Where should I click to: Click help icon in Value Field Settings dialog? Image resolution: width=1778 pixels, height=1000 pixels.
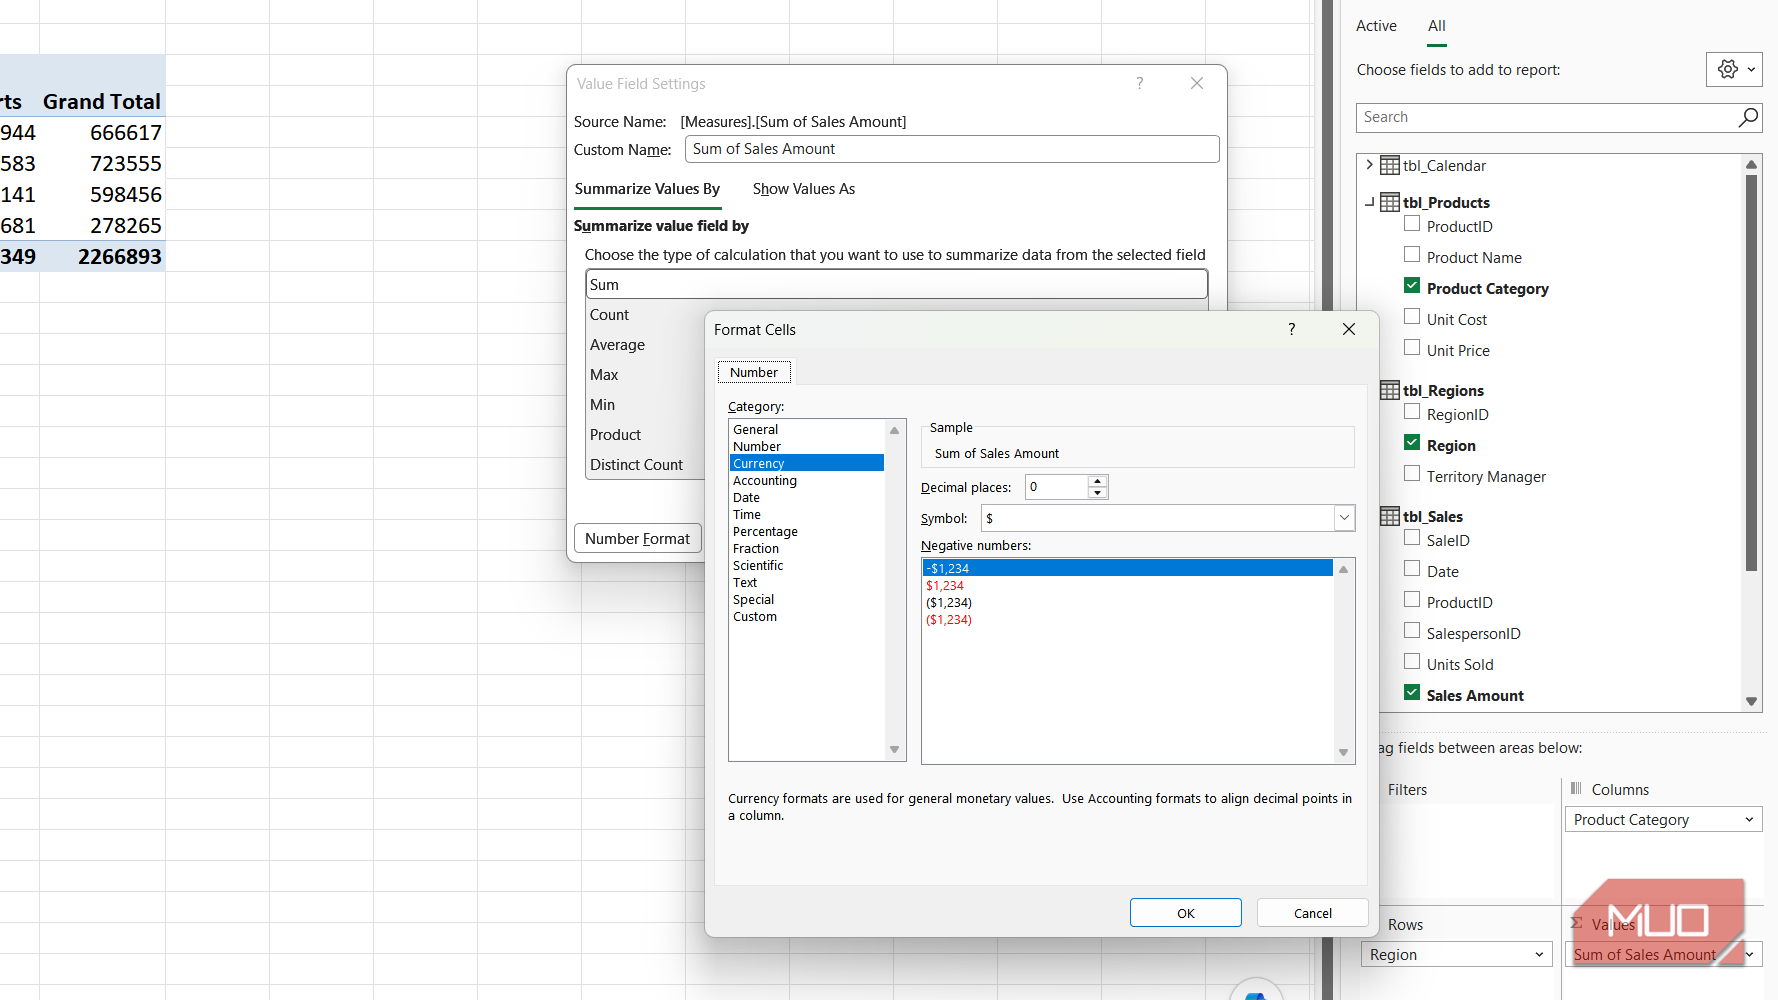[1139, 83]
